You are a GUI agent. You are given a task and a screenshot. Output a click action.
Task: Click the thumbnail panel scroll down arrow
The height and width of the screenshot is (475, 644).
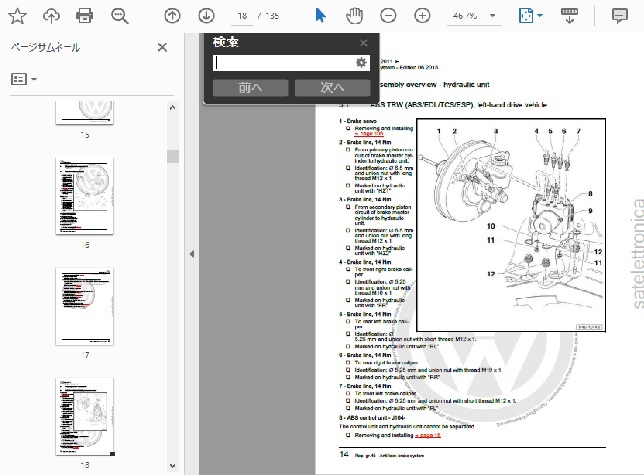[x=173, y=466]
